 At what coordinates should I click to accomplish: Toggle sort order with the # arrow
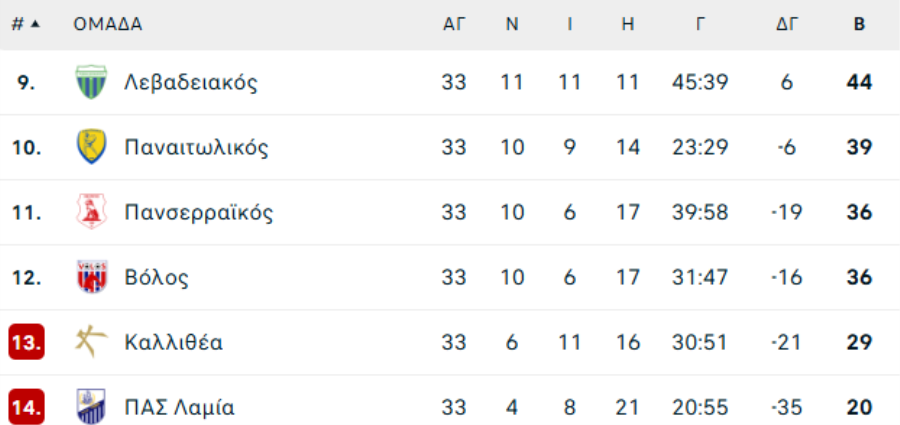(x=35, y=24)
